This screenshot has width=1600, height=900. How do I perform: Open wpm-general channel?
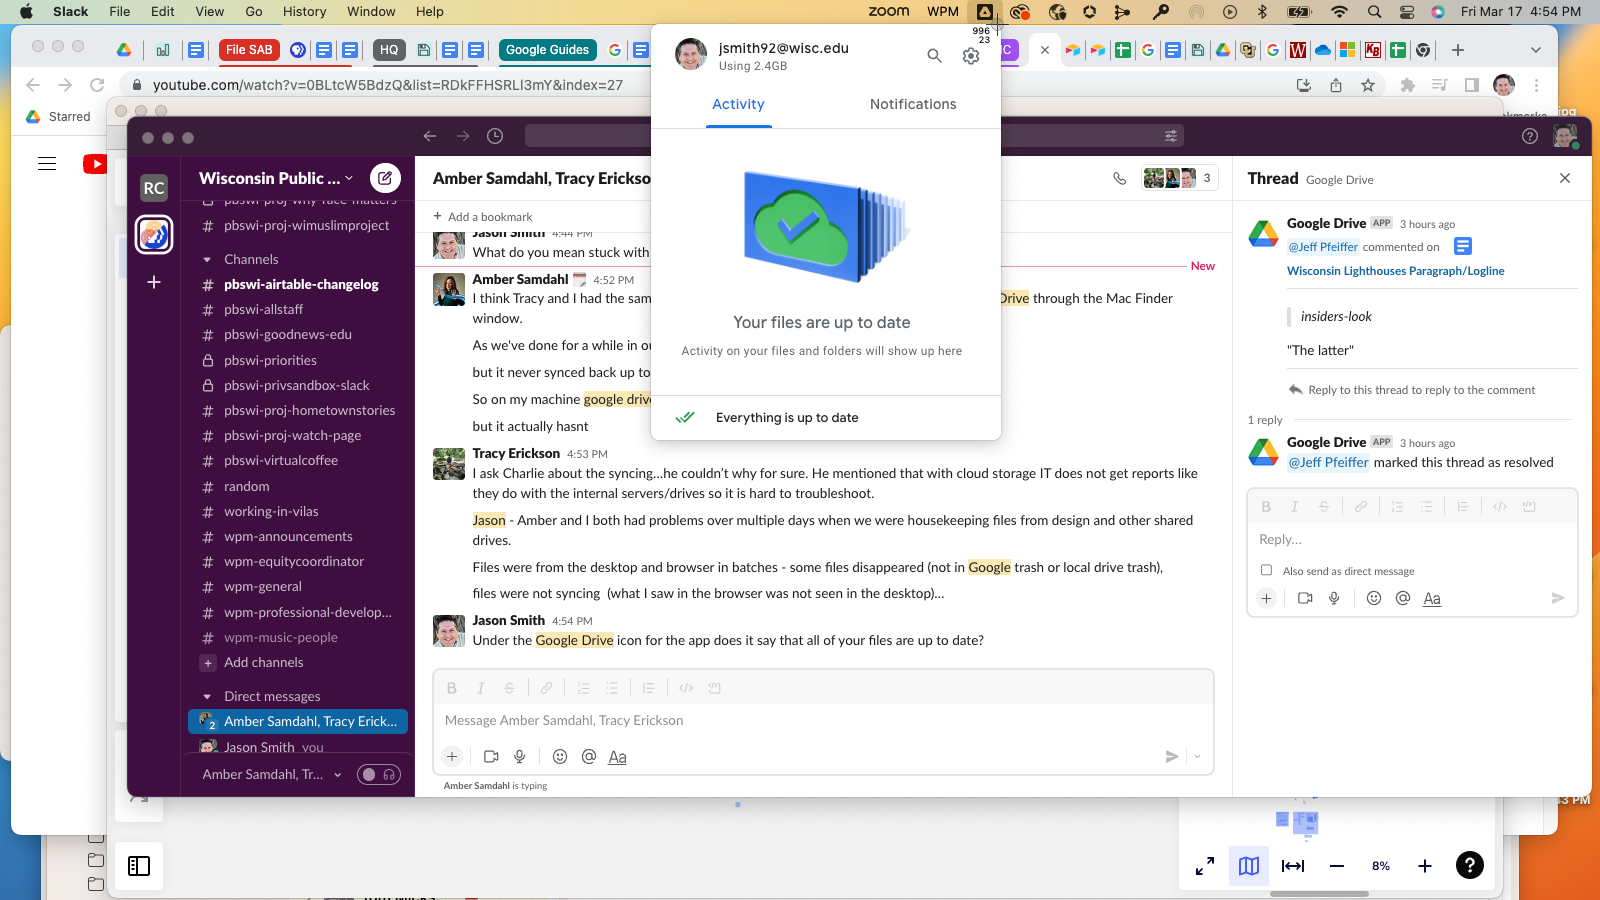[x=263, y=586]
